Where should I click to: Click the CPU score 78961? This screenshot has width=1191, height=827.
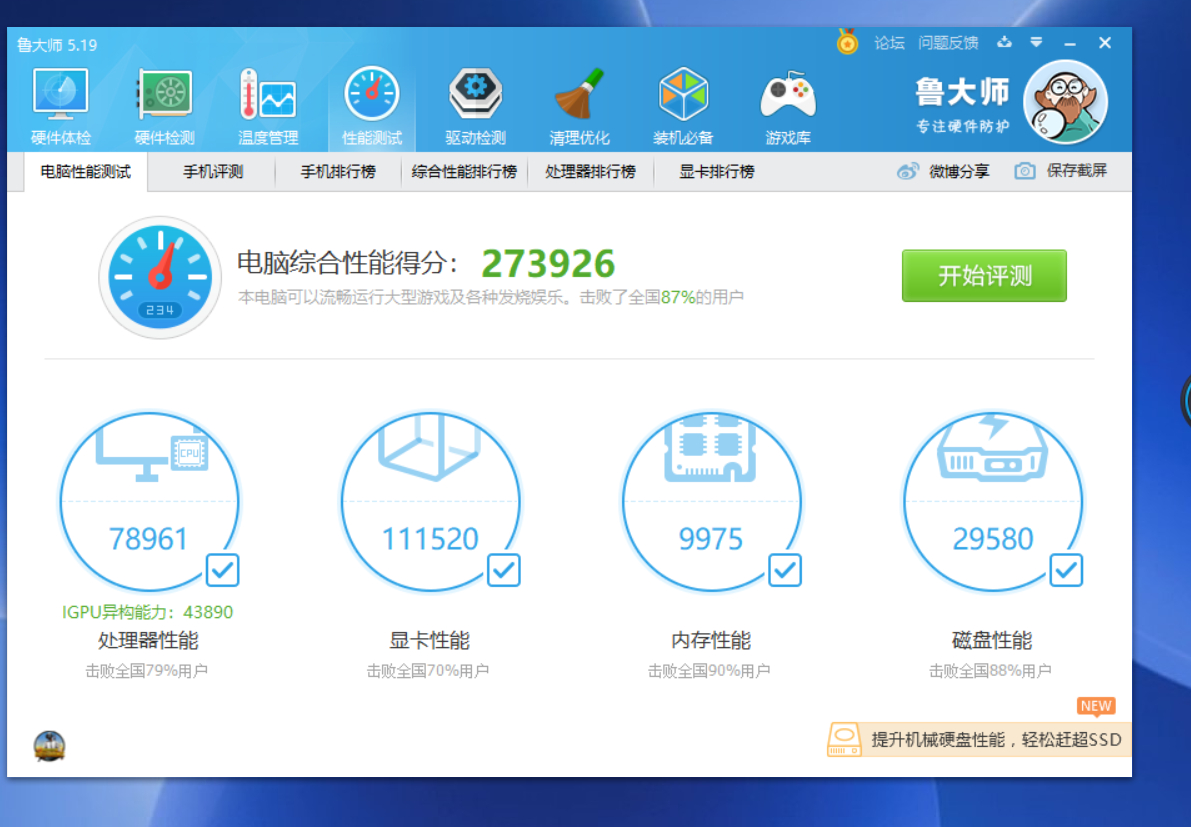click(148, 538)
